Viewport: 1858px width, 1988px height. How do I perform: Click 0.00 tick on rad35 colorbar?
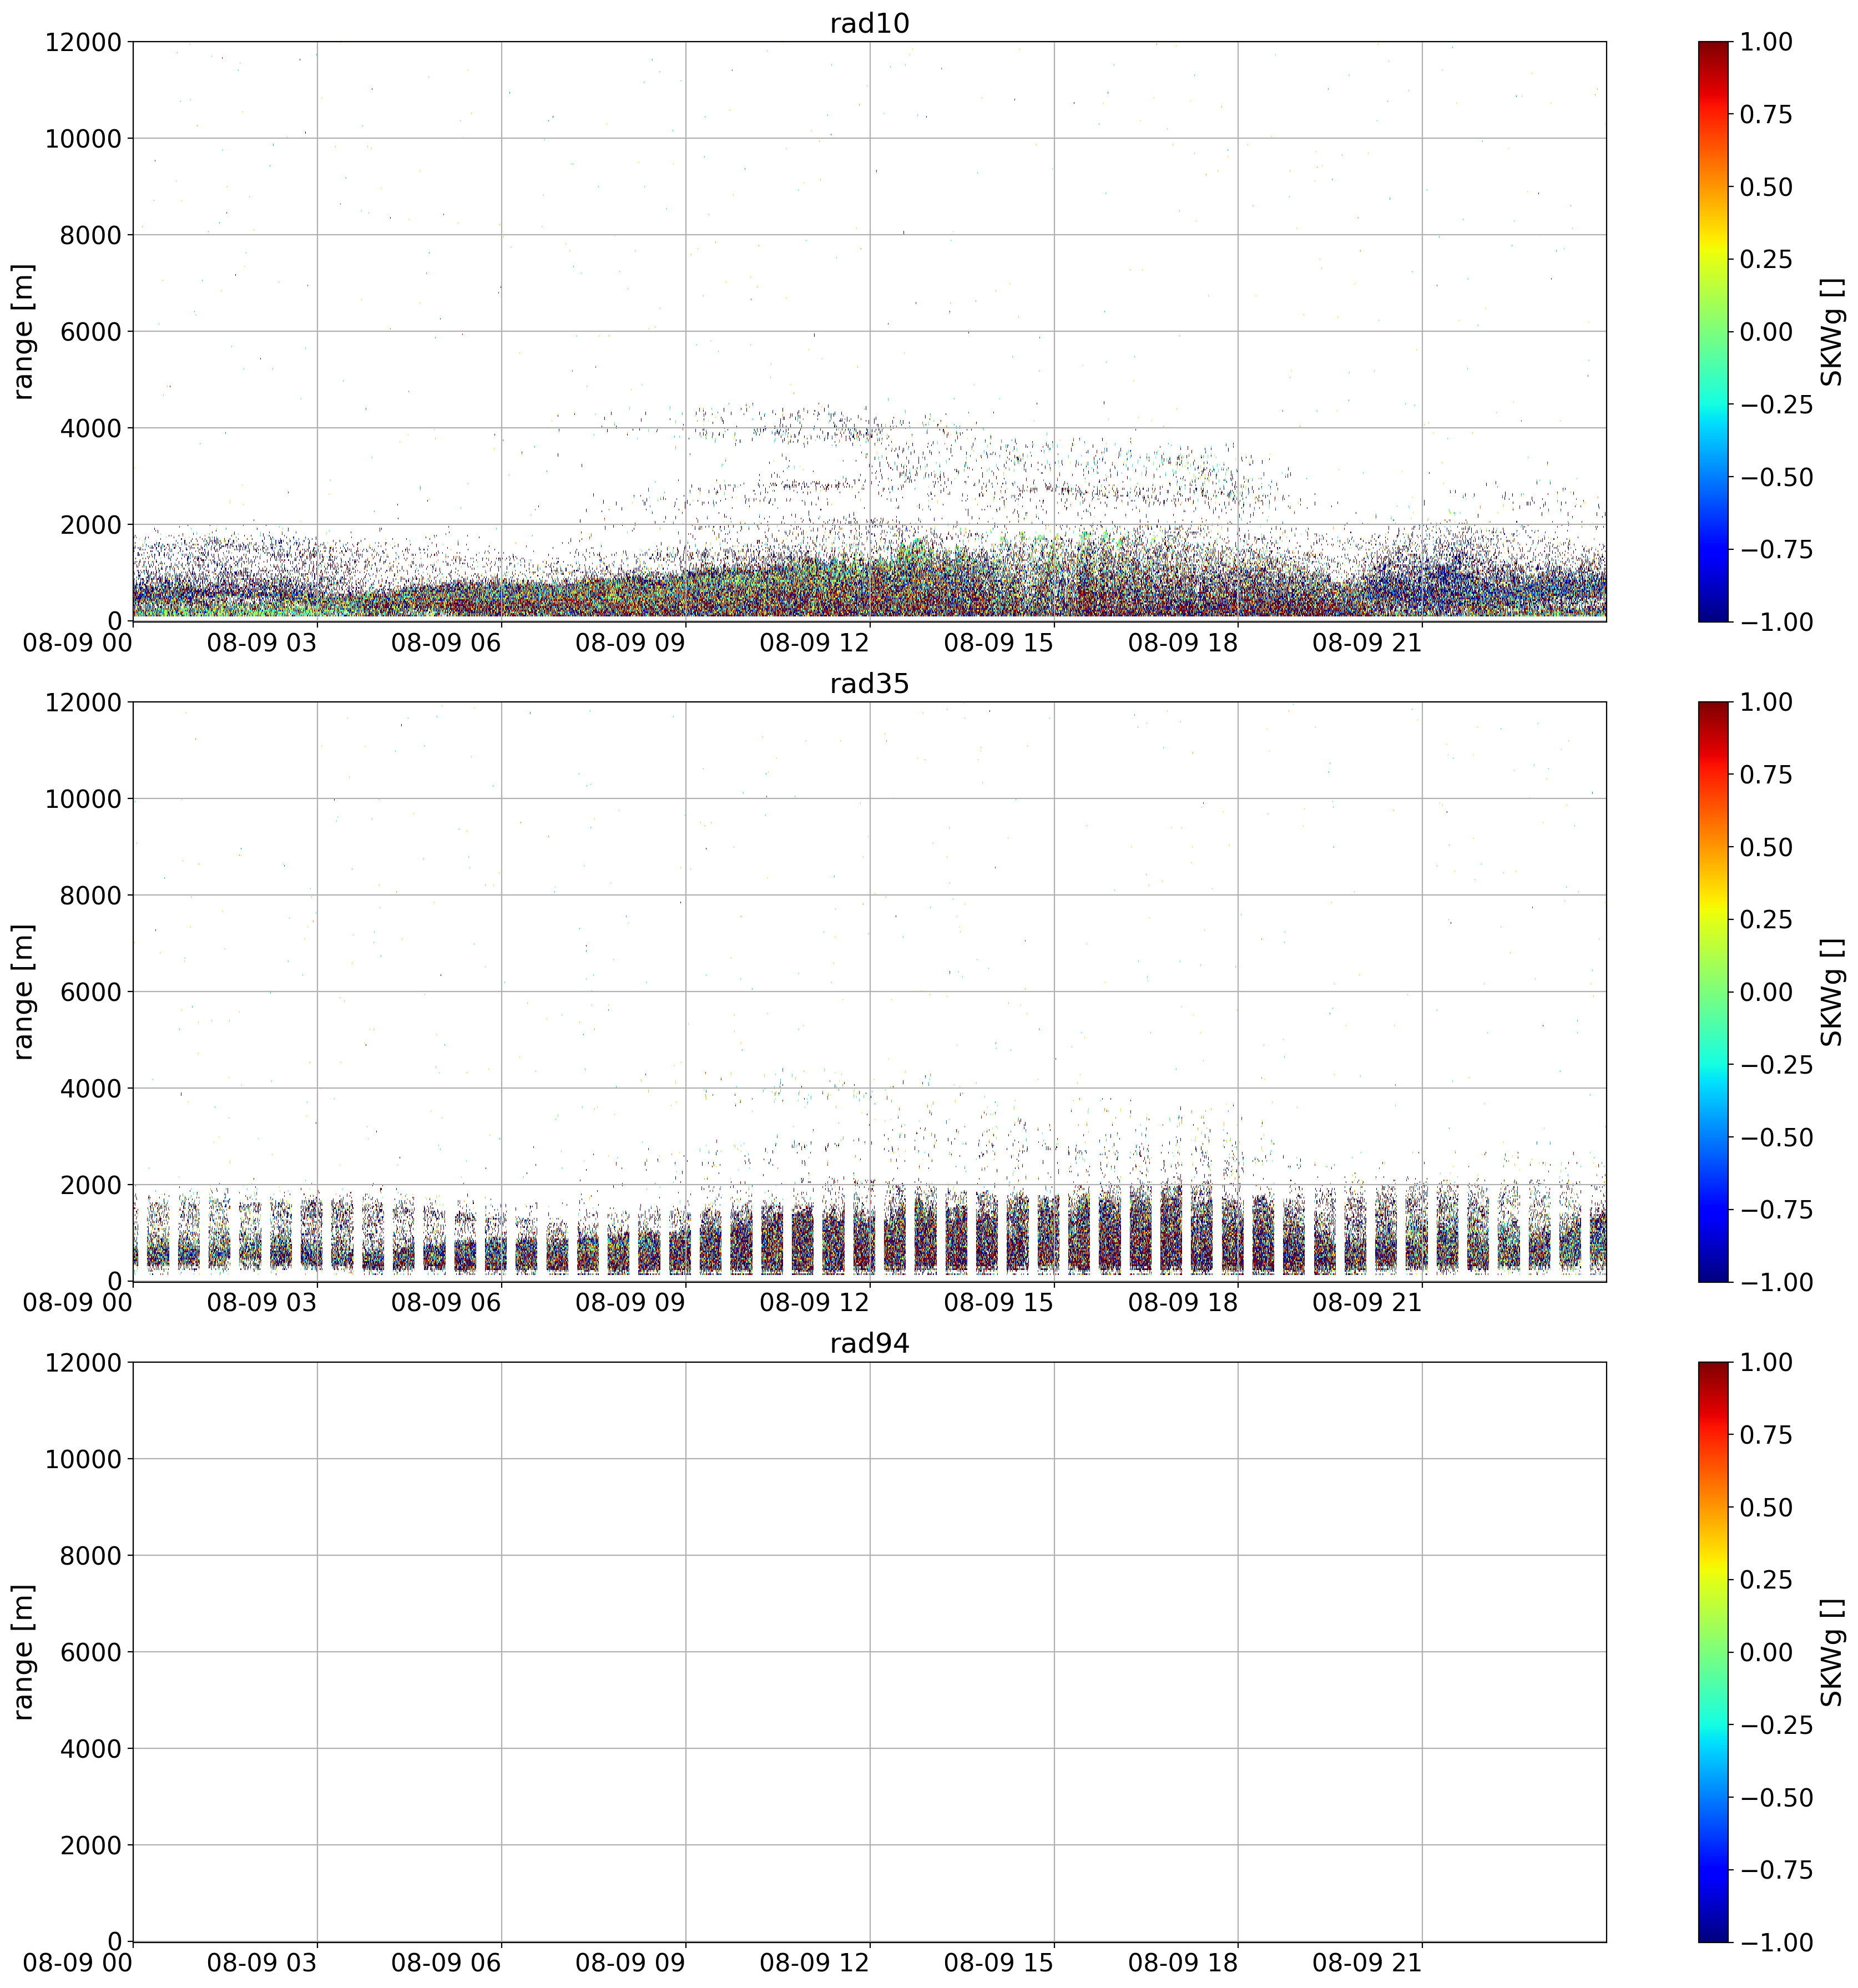click(1766, 992)
